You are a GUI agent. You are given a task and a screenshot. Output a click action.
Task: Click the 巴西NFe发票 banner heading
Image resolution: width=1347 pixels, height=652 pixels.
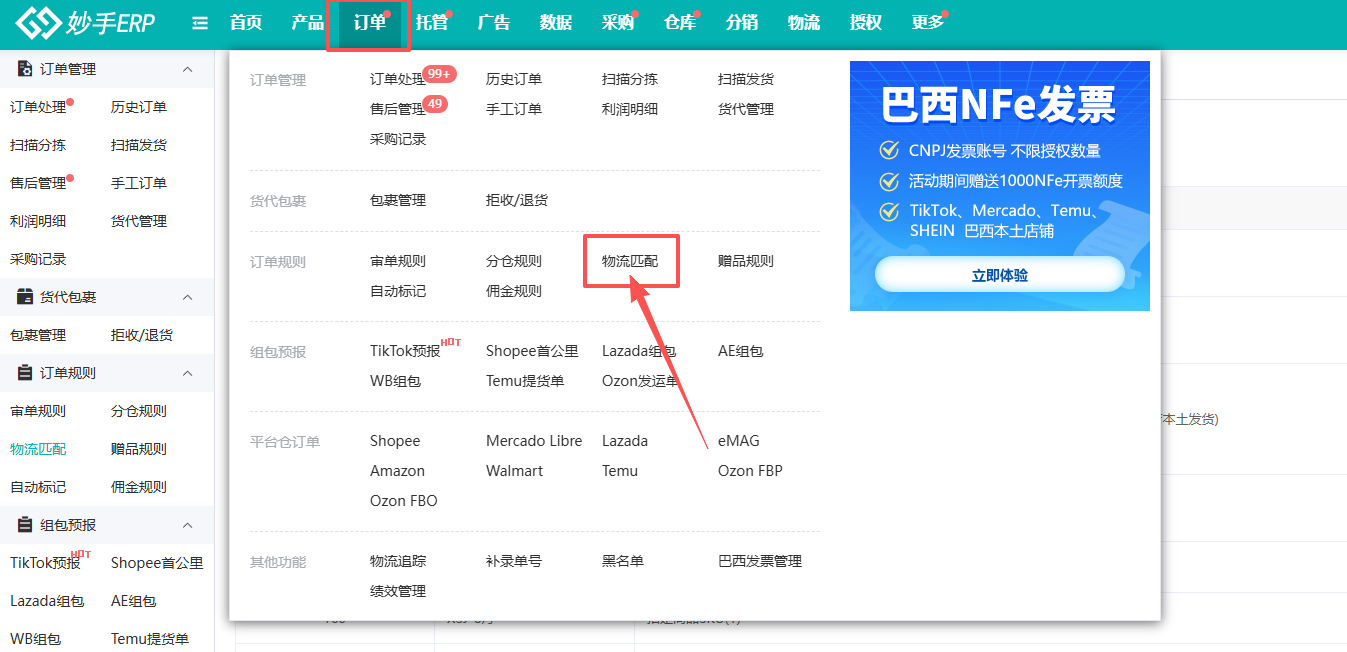click(x=998, y=105)
